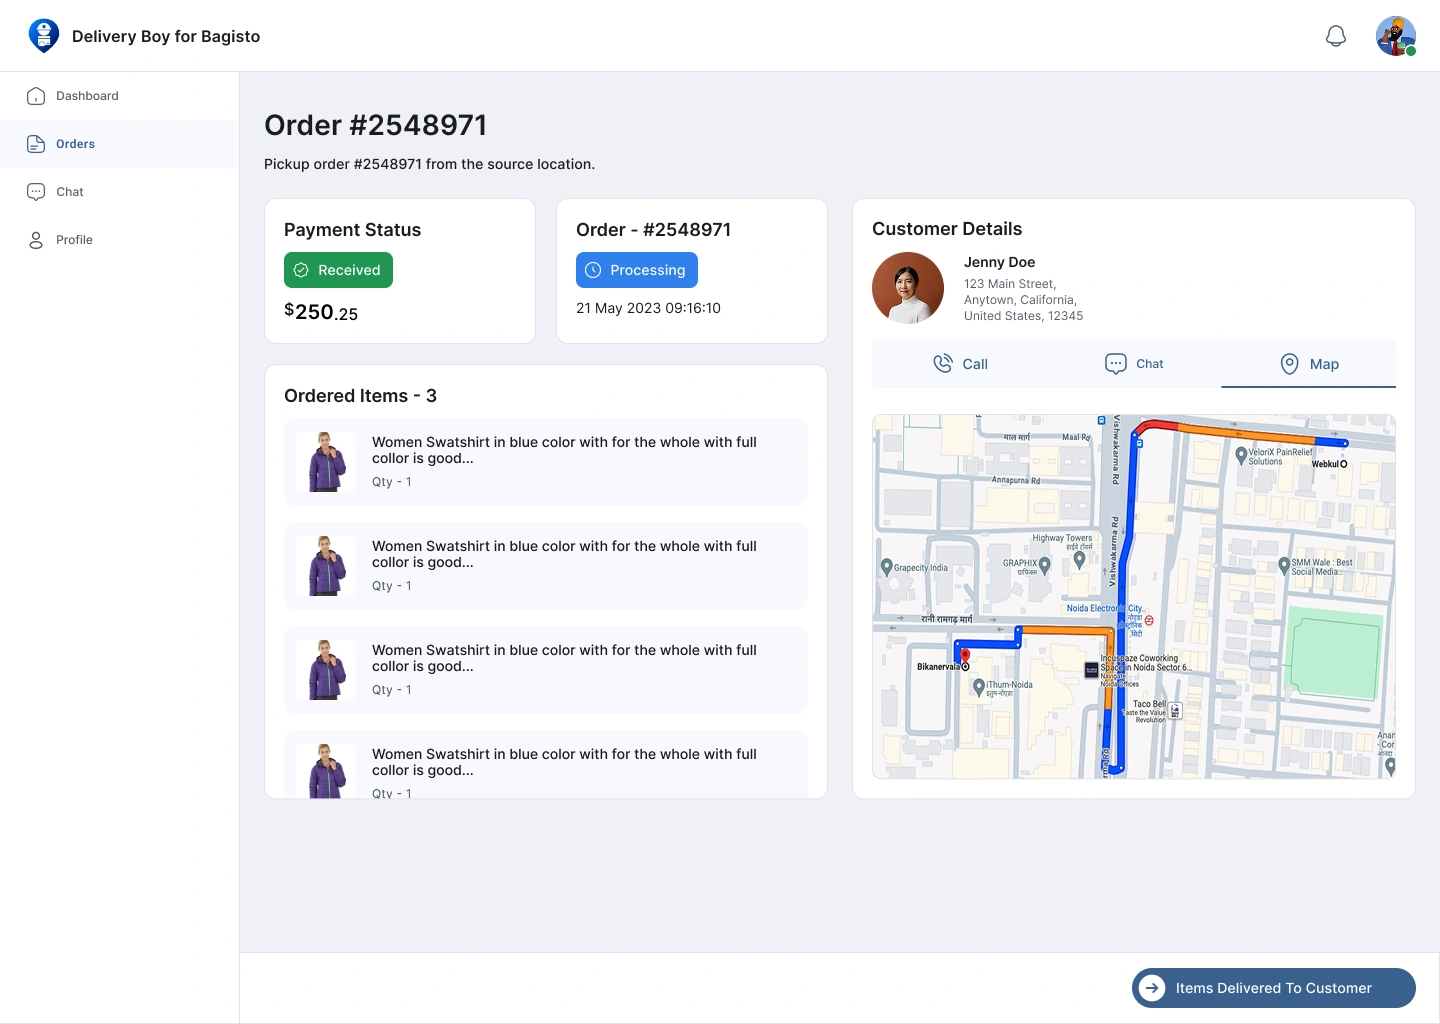This screenshot has width=1440, height=1024.
Task: Click the Delivery Boy app logo icon
Action: pyautogui.click(x=43, y=35)
